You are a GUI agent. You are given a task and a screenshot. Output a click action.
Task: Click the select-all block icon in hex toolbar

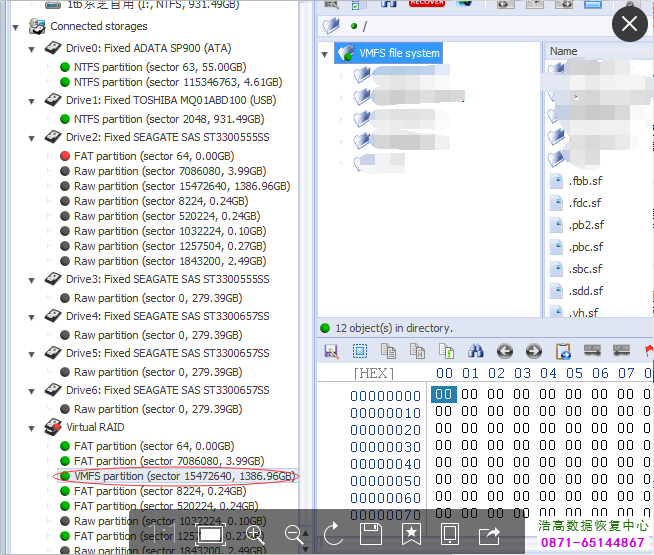click(x=360, y=351)
